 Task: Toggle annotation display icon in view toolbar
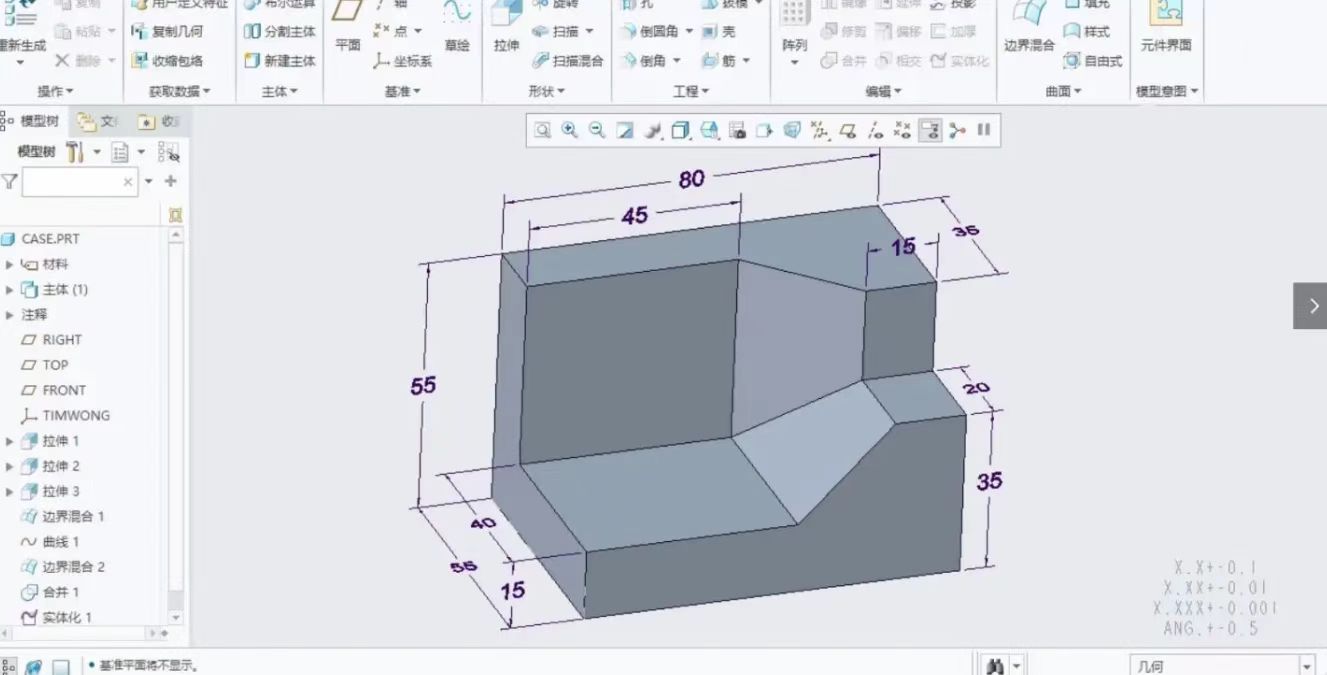pos(930,130)
